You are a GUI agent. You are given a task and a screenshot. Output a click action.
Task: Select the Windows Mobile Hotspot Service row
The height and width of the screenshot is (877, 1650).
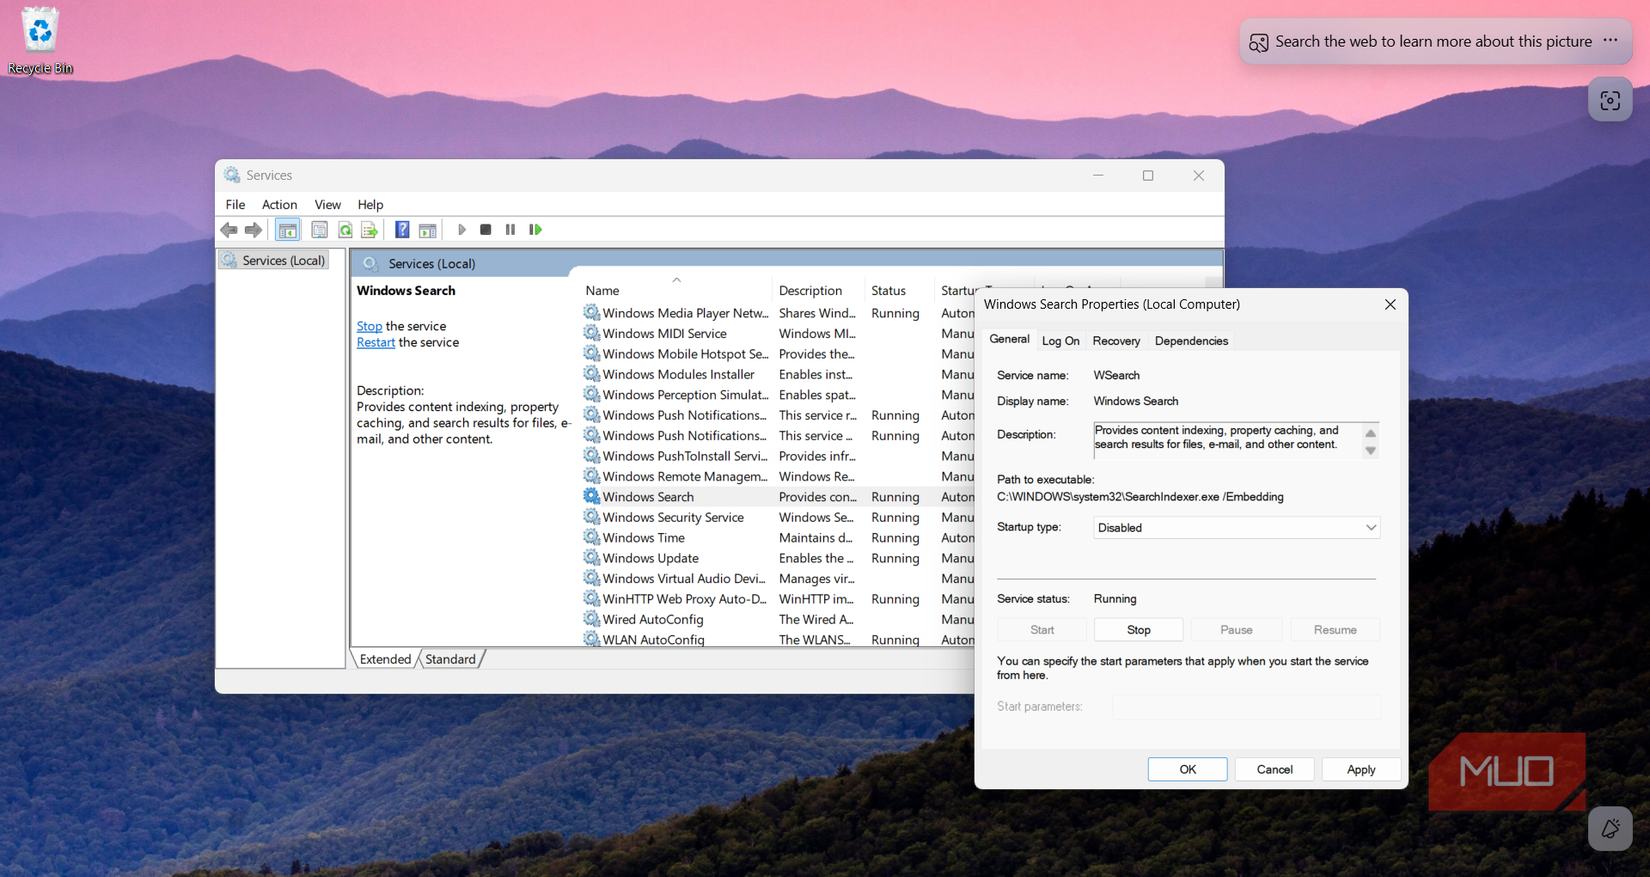pyautogui.click(x=777, y=354)
